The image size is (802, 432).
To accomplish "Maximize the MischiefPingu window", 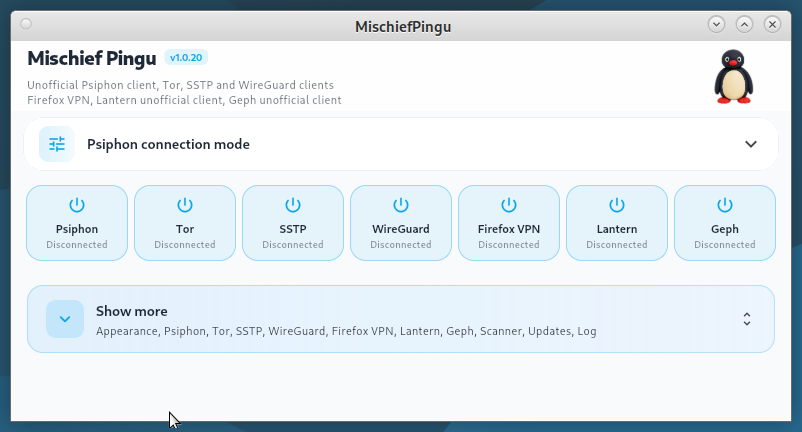I will click(x=744, y=24).
